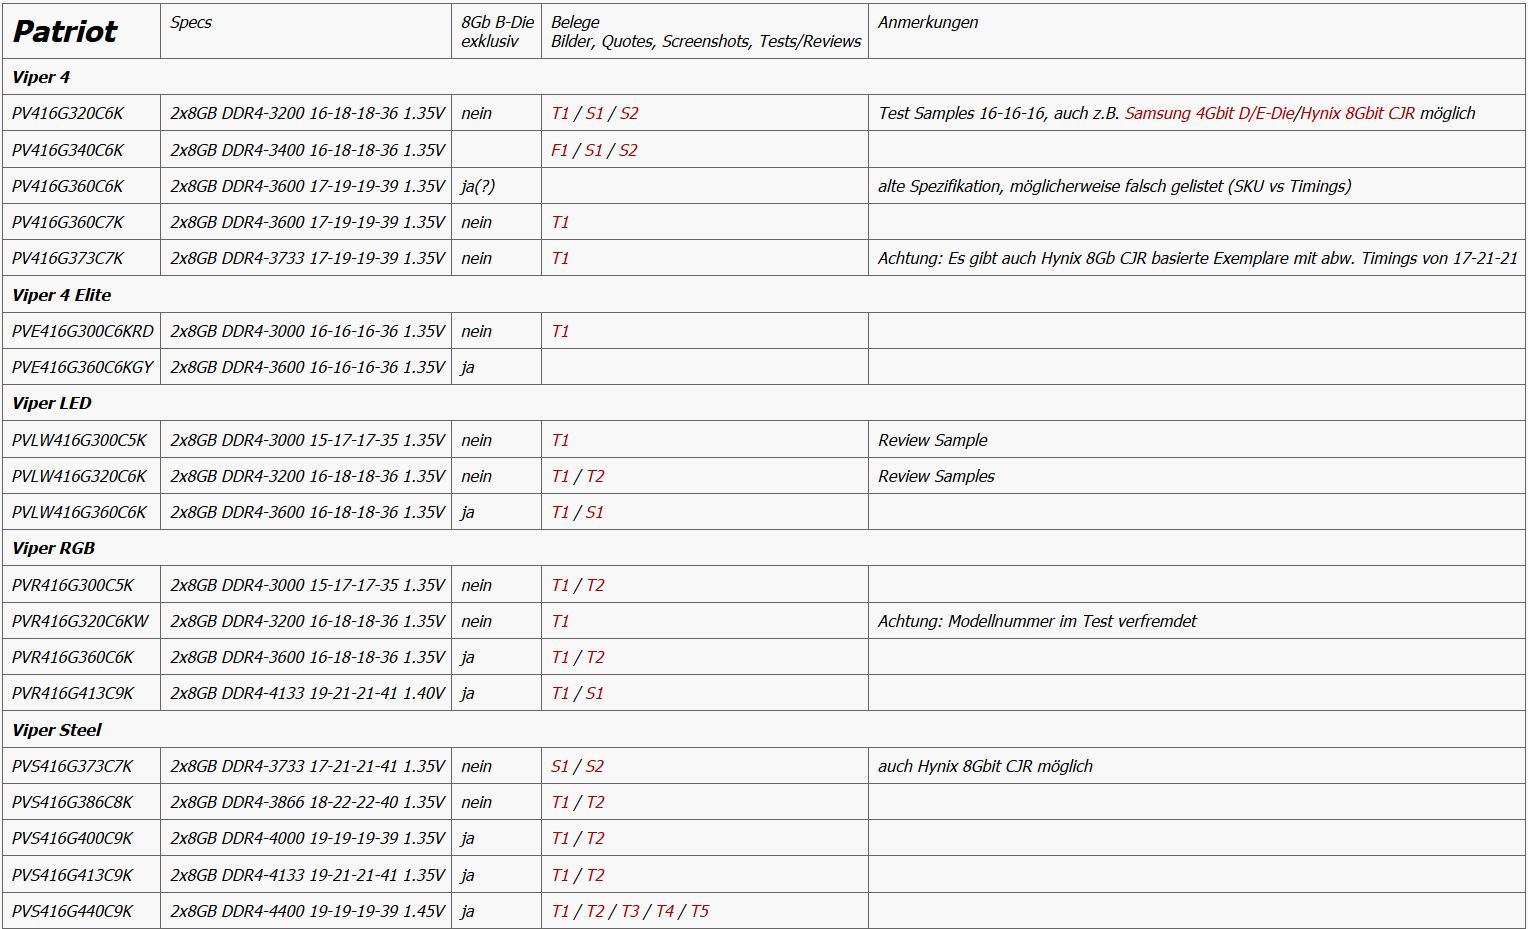Open S1 link in PVR416G413C9K row
Viewport: 1528px width, 929px height.
coord(594,693)
